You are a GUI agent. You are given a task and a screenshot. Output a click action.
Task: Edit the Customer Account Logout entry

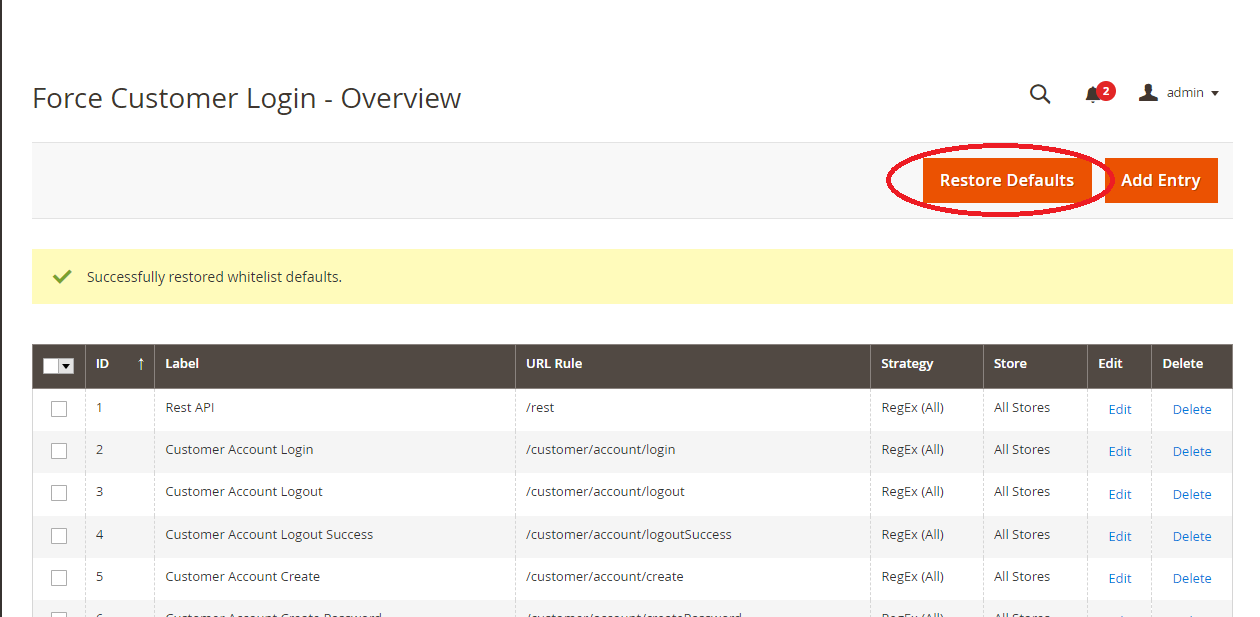point(1119,493)
